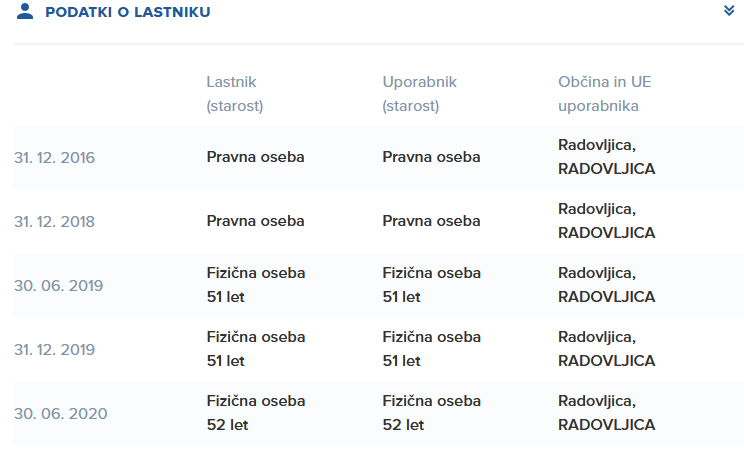Click the date 30. 06. 2019

58,286
